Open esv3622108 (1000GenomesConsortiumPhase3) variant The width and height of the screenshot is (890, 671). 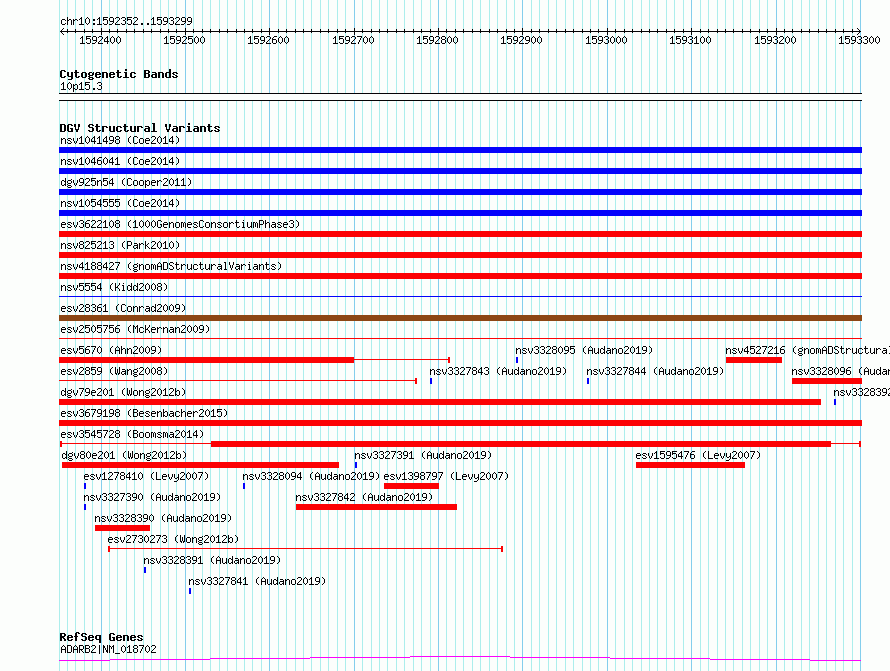tap(180, 224)
